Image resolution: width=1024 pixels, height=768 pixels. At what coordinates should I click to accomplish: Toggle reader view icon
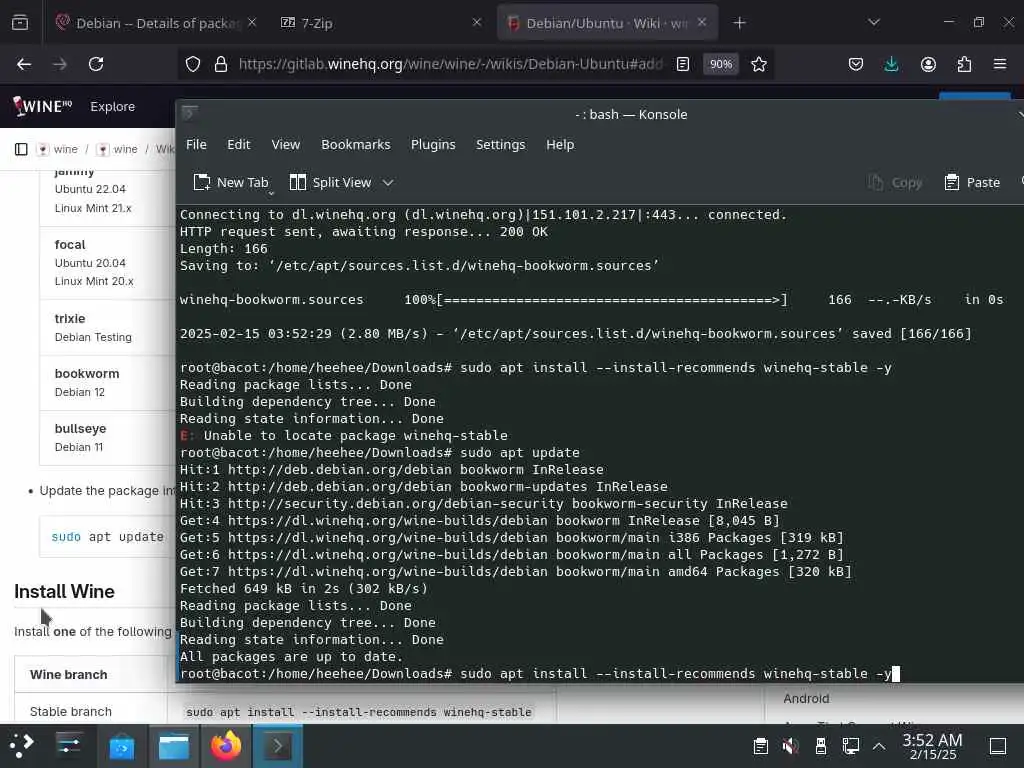pos(682,64)
